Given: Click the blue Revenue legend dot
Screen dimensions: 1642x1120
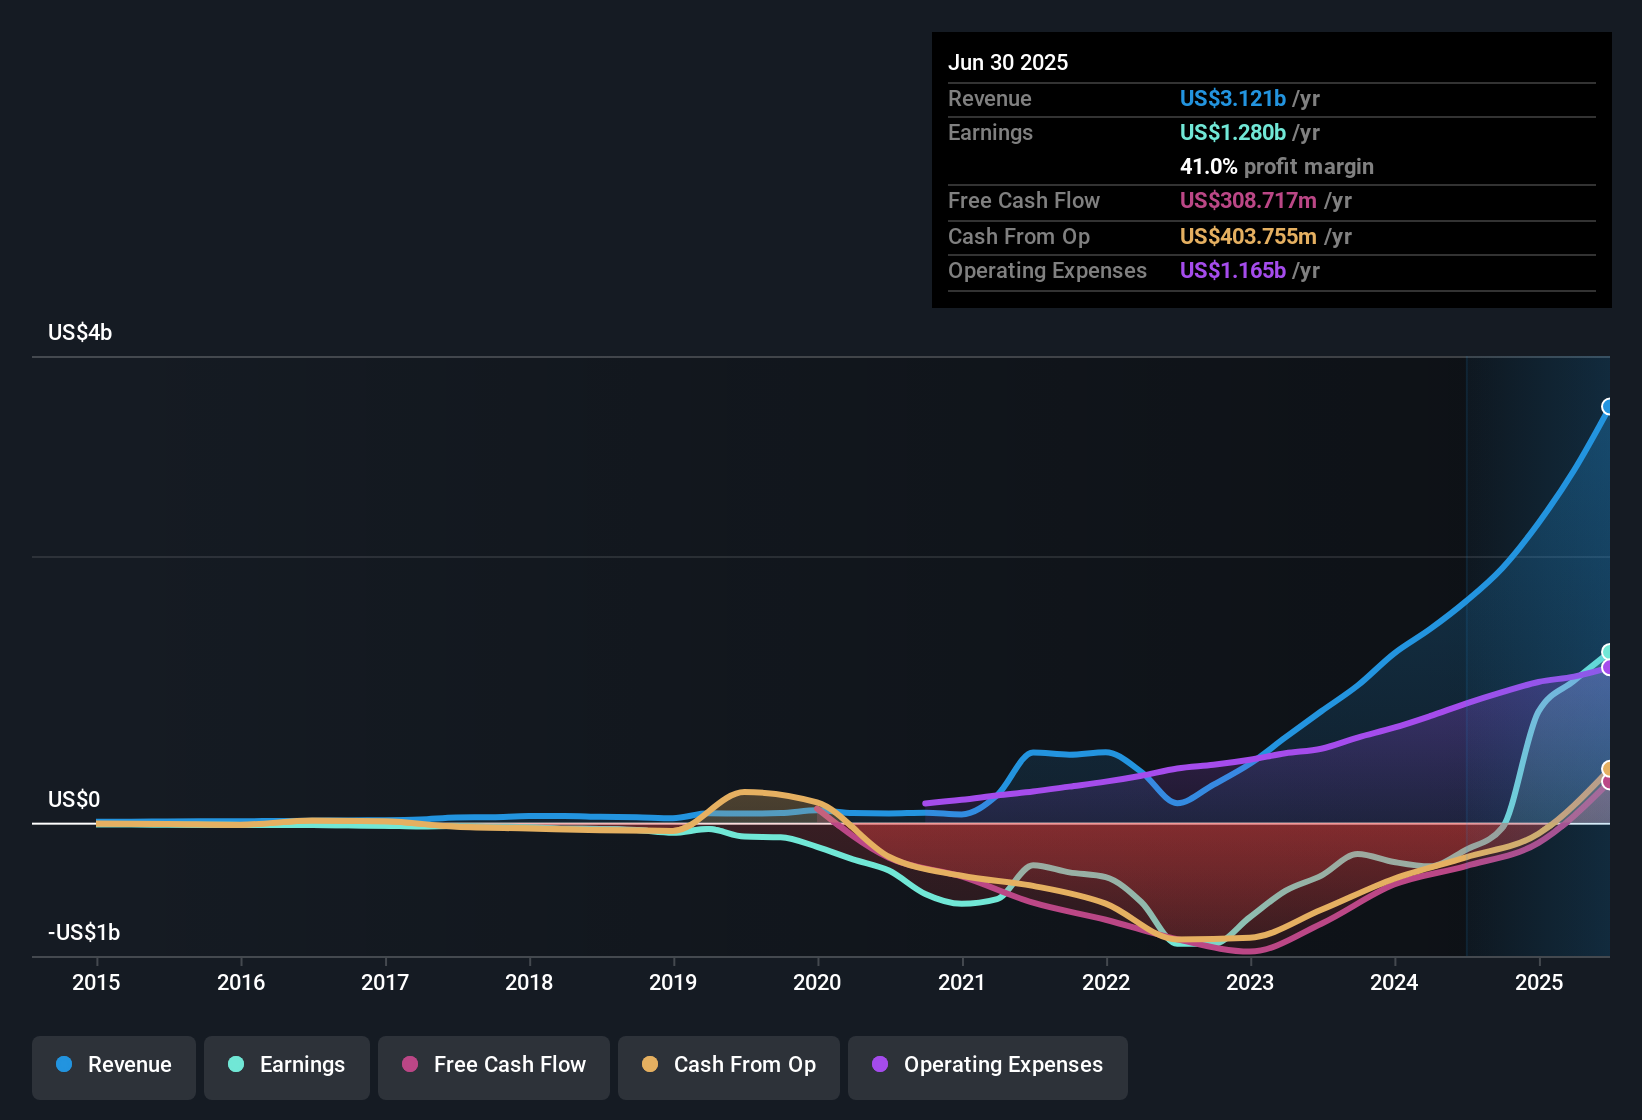Looking at the screenshot, I should click(62, 1065).
